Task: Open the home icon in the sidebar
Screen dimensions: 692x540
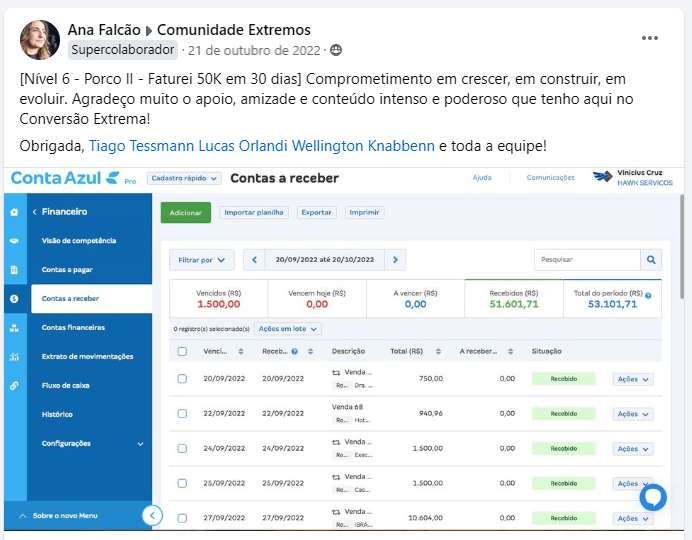Action: 14,212
